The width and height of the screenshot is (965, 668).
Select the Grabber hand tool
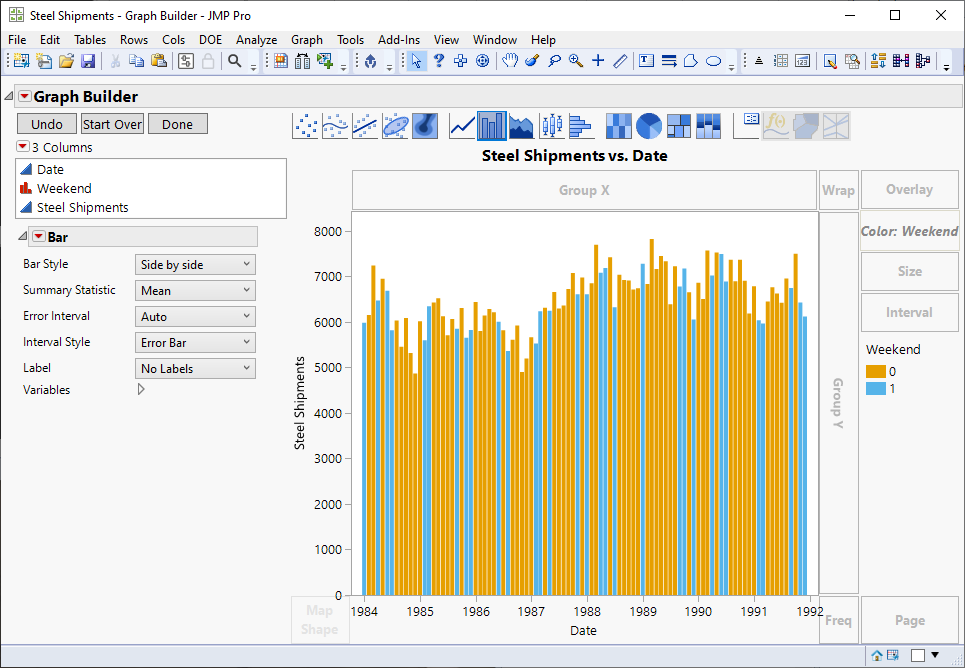[510, 60]
